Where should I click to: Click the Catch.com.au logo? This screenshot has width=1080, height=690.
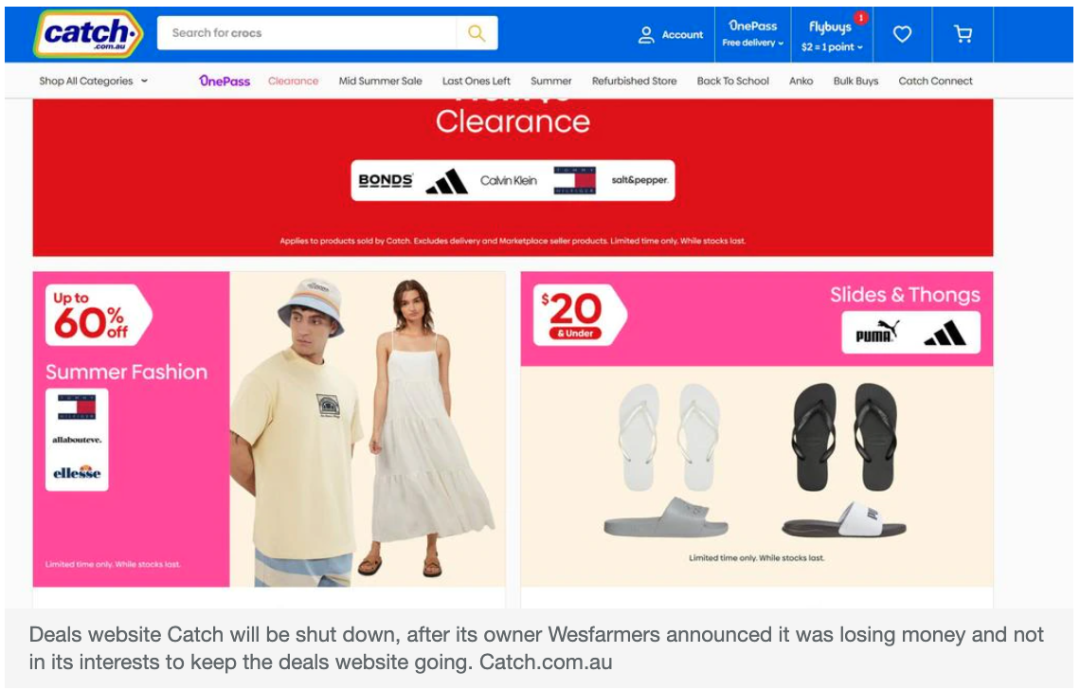point(87,34)
